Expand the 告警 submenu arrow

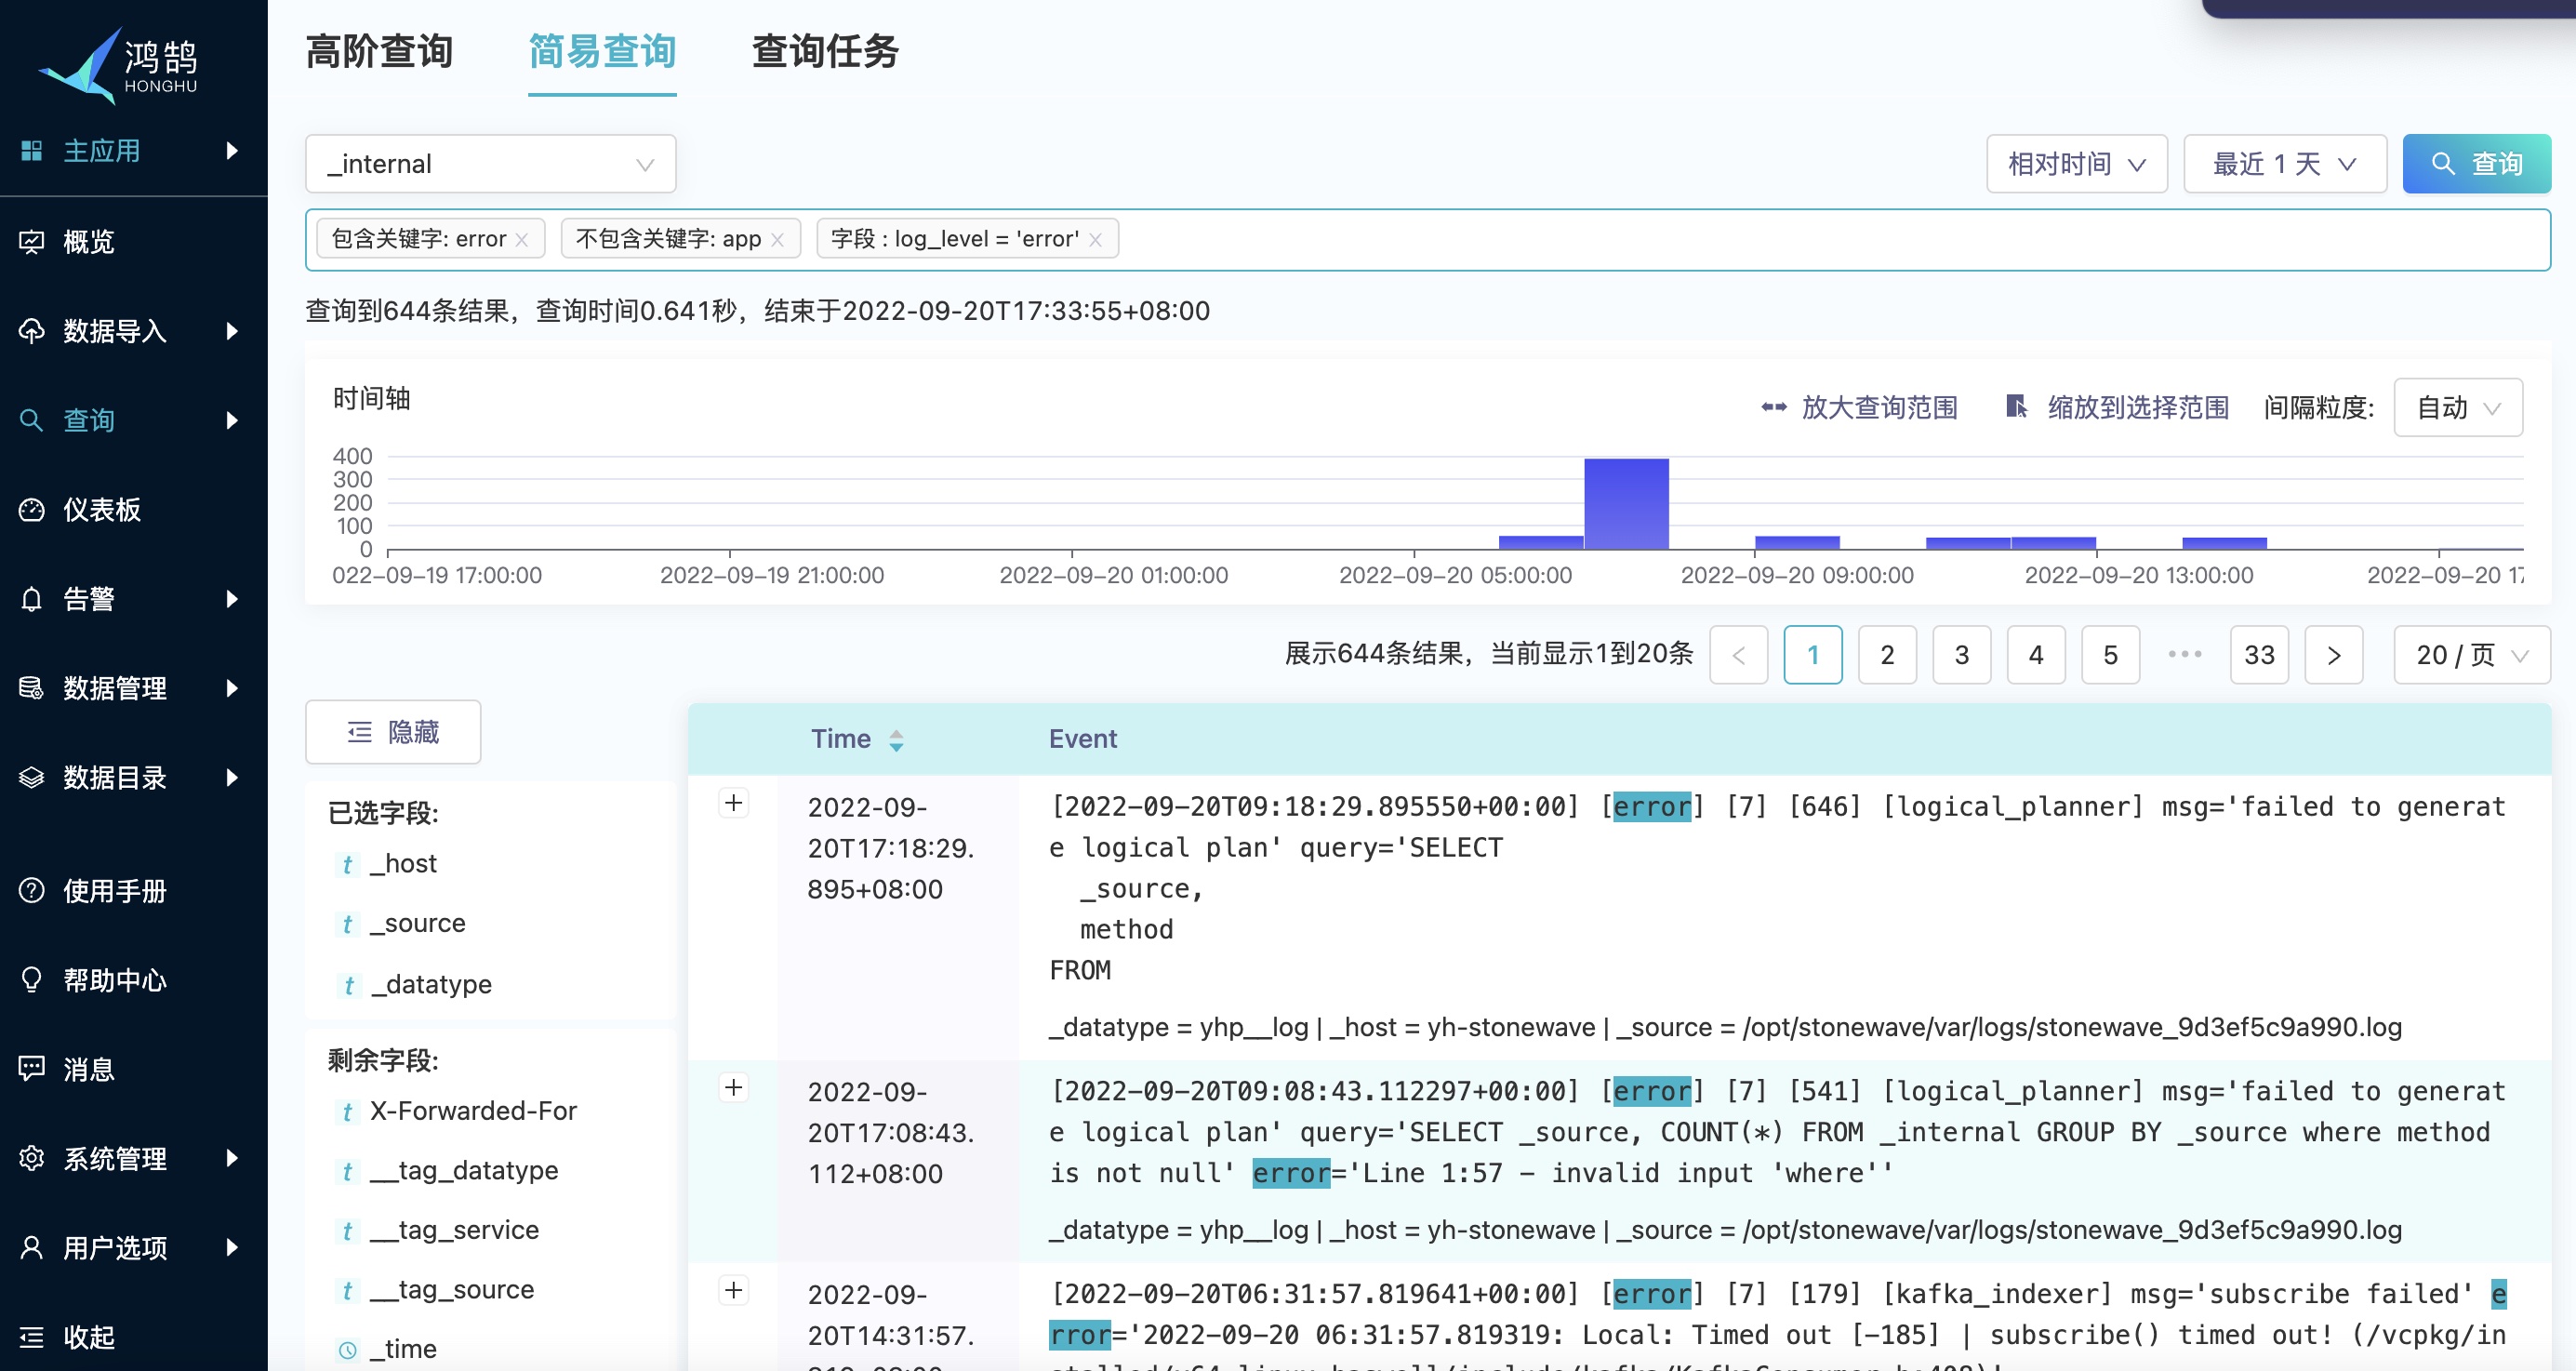[232, 599]
